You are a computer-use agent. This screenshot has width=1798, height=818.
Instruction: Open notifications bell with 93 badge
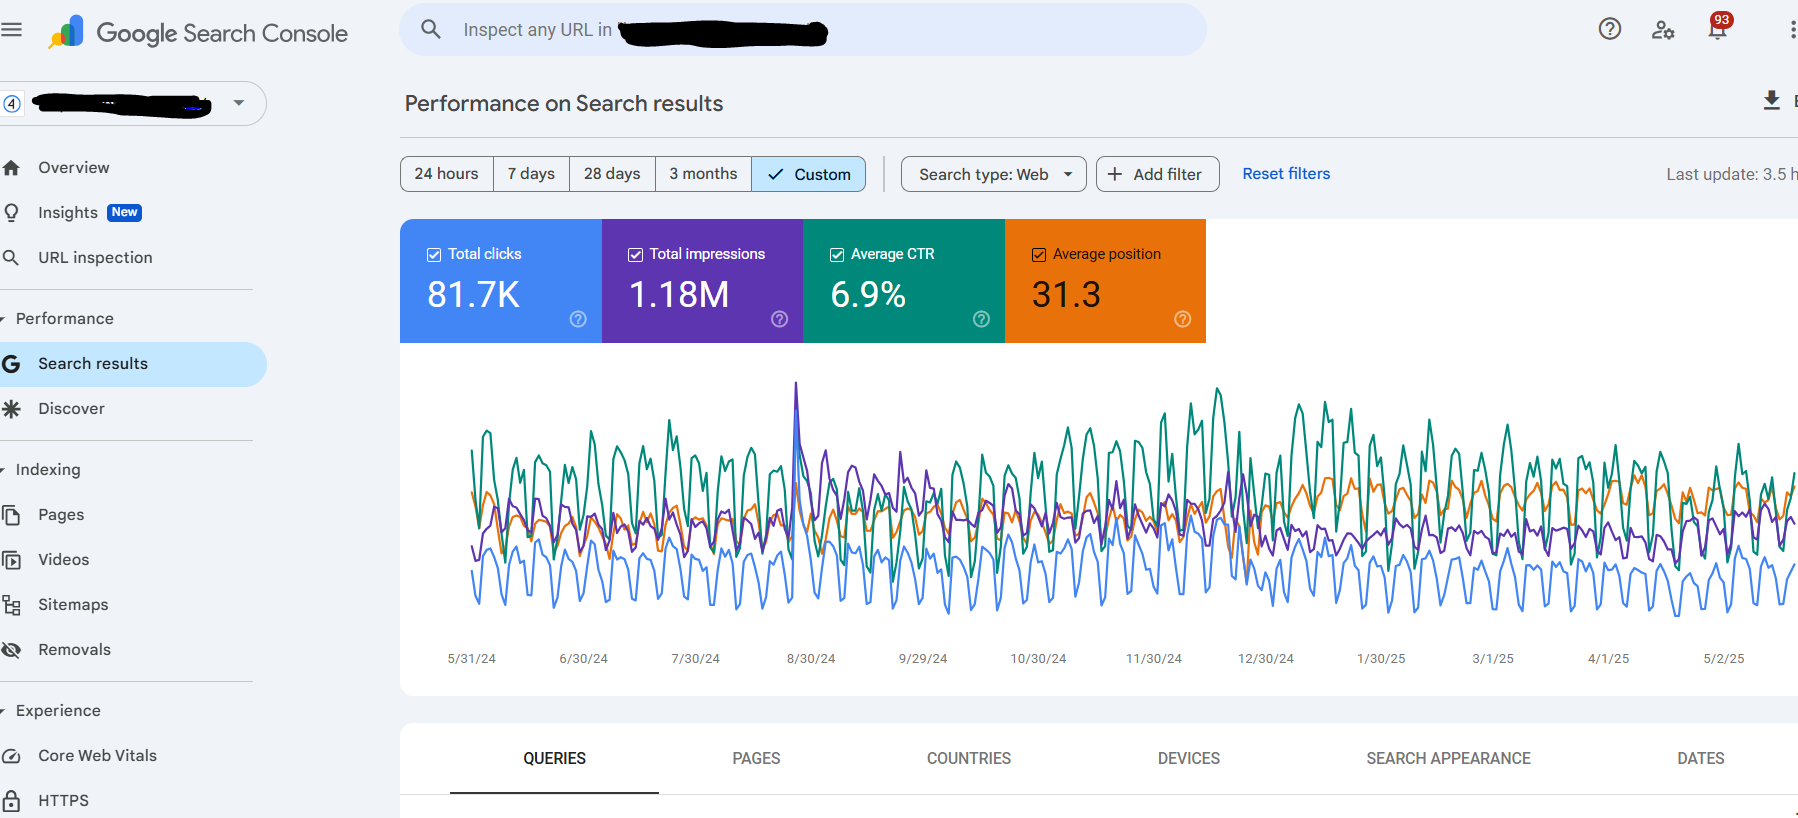[1717, 29]
